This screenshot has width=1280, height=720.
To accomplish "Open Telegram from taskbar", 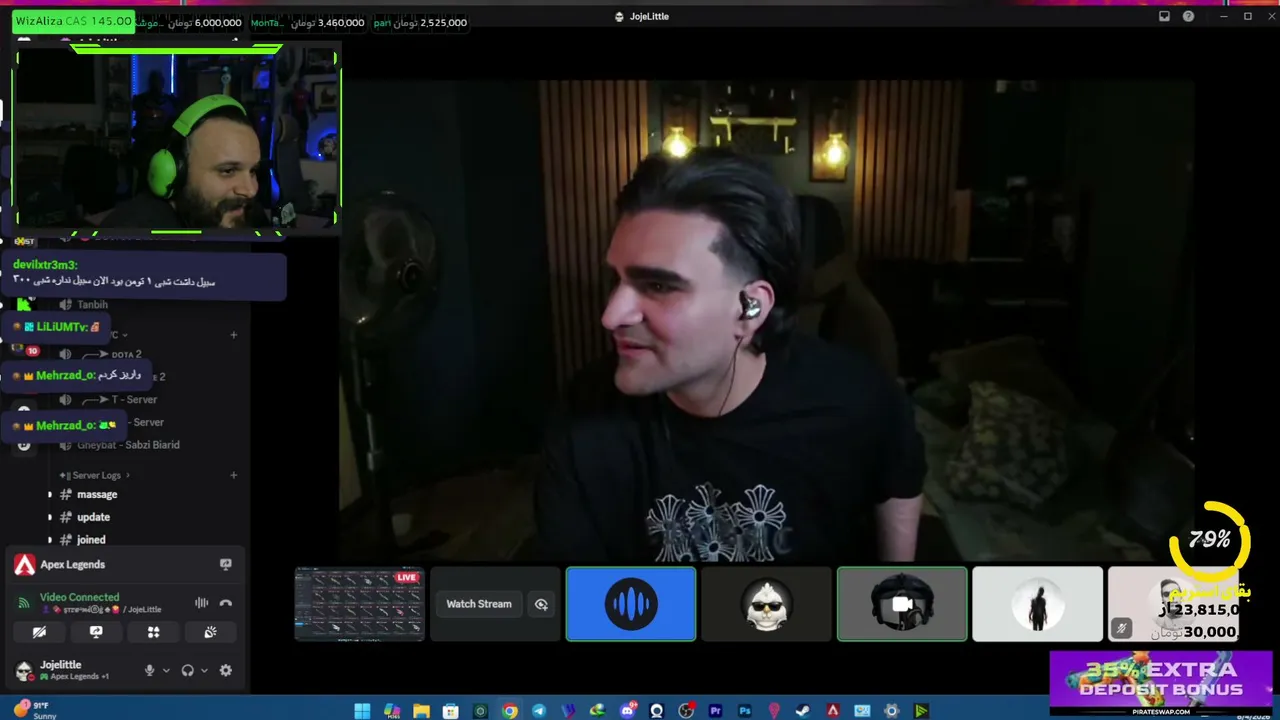I will (539, 711).
